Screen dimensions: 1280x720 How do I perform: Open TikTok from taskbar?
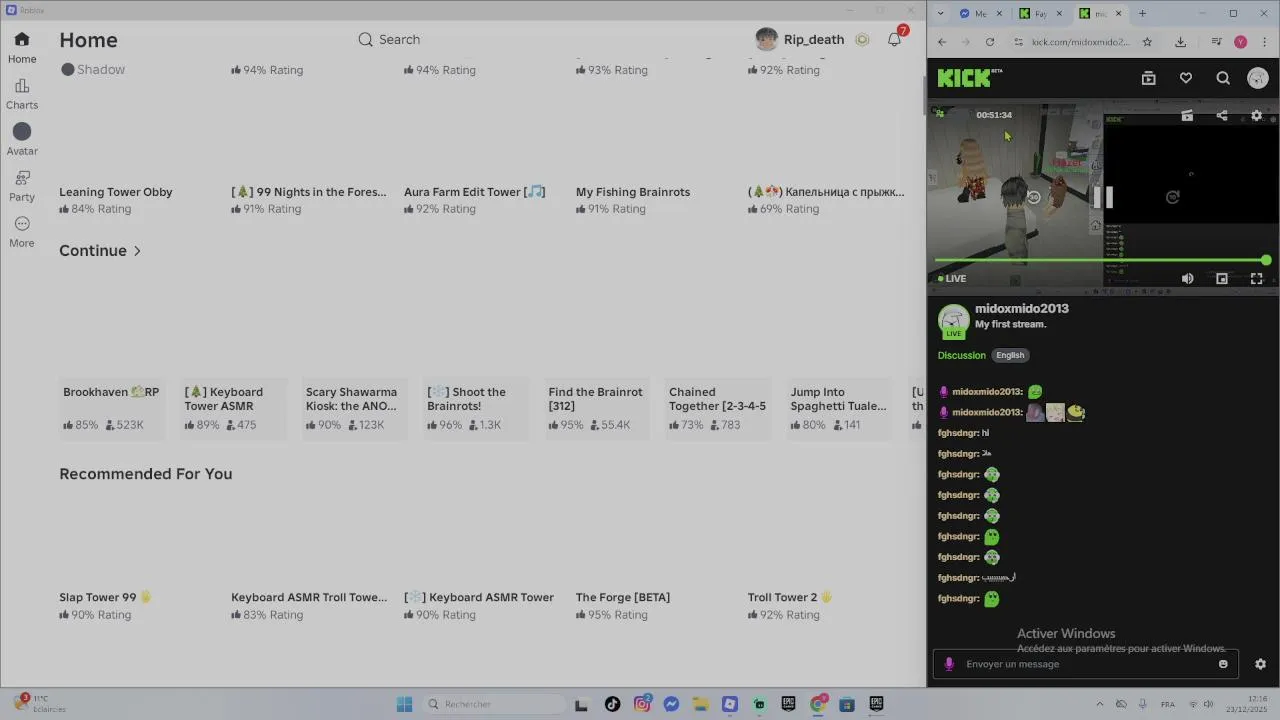612,704
